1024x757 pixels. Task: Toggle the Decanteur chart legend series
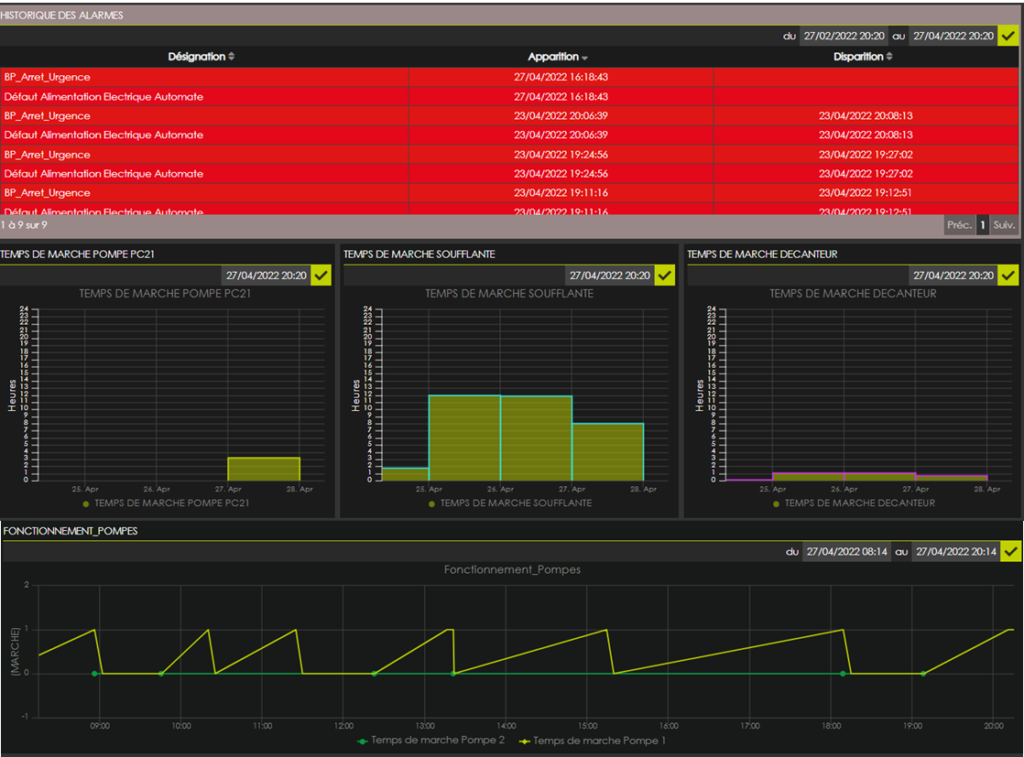(x=853, y=503)
